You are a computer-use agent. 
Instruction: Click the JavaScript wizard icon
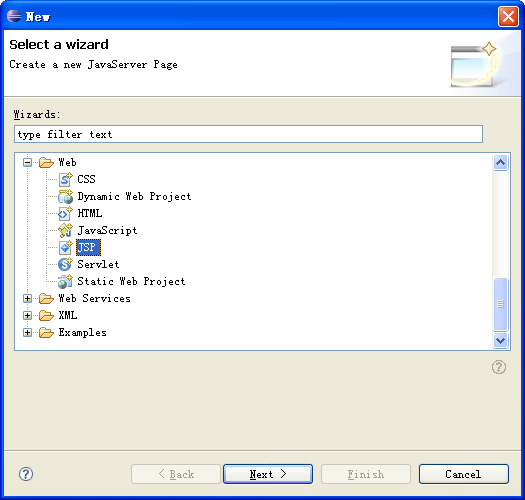tap(65, 230)
